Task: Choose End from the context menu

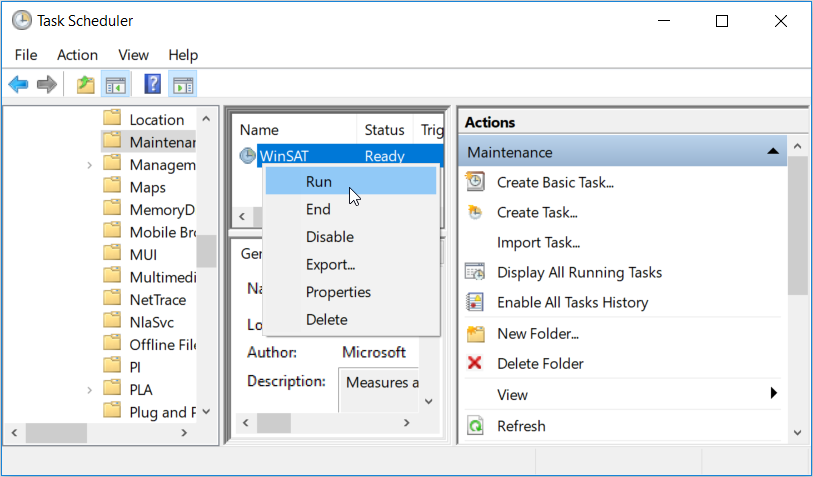Action: 351,209
